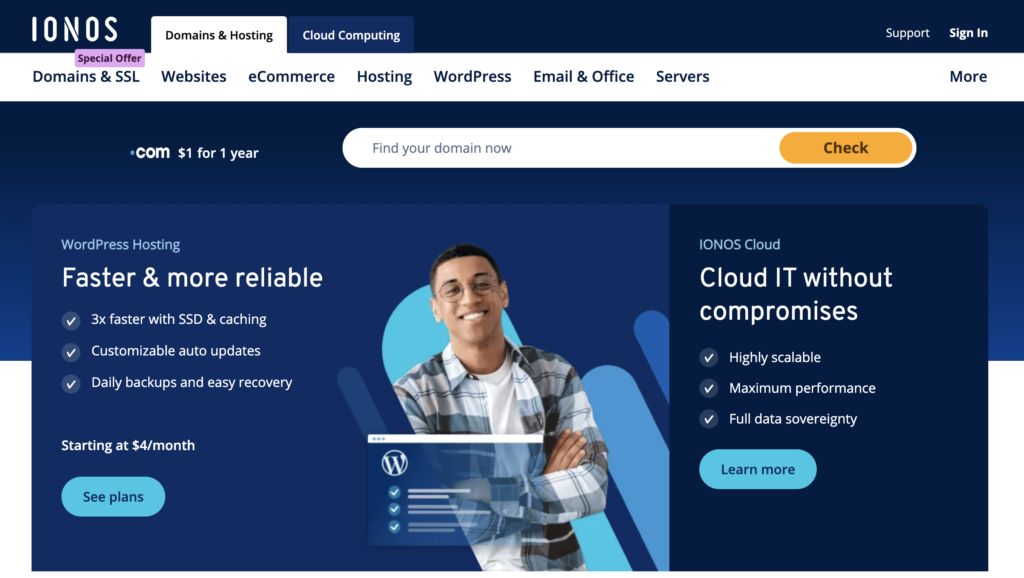Open the Email & Office menu

click(583, 77)
